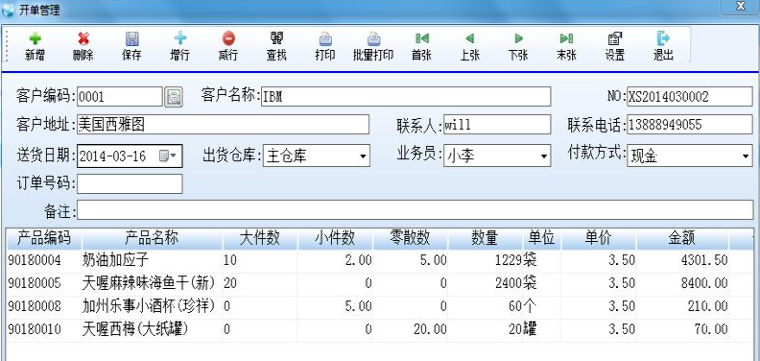Click the 删除 (delete) red X icon
The height and width of the screenshot is (361, 760).
[83, 39]
